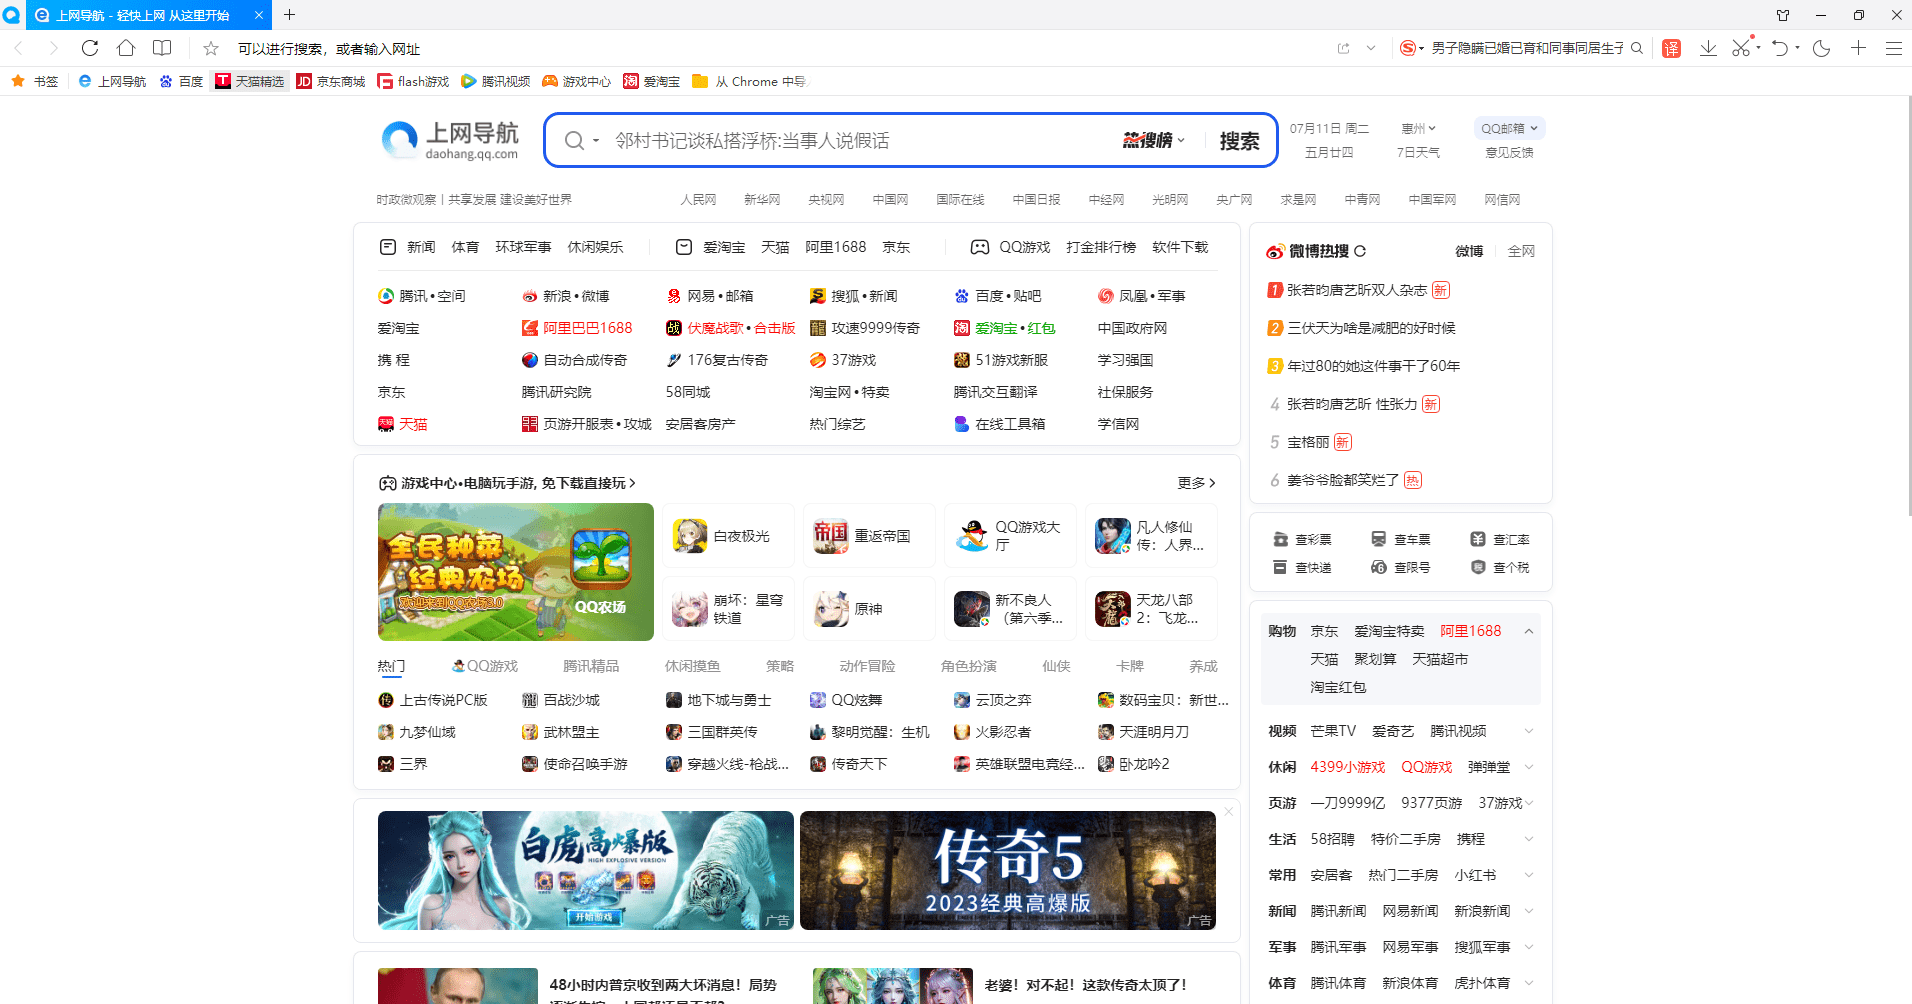The image size is (1912, 1004).
Task: Open 软件下载 category link
Action: point(1180,247)
